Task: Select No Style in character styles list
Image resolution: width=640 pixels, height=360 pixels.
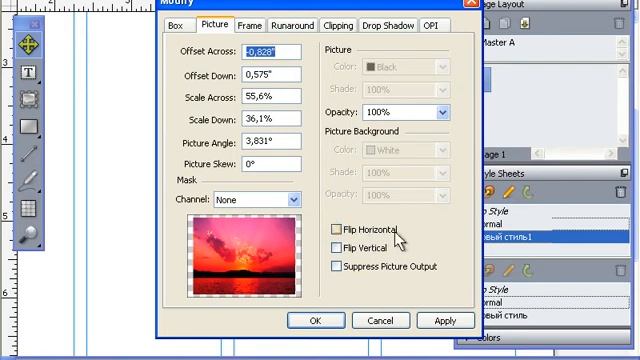Action: pyautogui.click(x=556, y=289)
